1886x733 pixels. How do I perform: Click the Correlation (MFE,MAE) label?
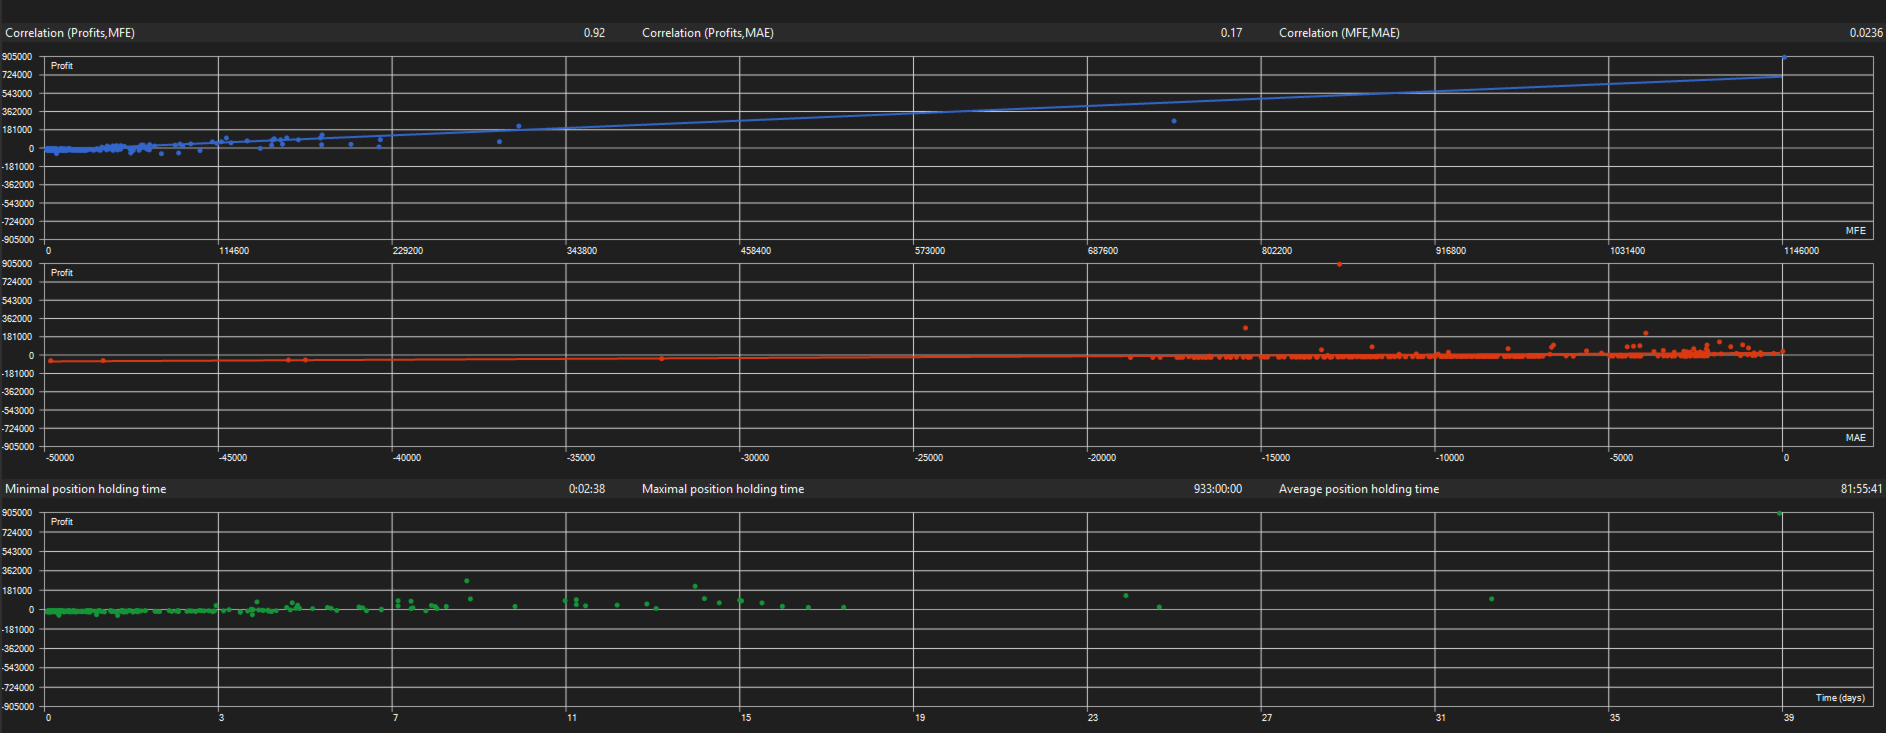1339,33
